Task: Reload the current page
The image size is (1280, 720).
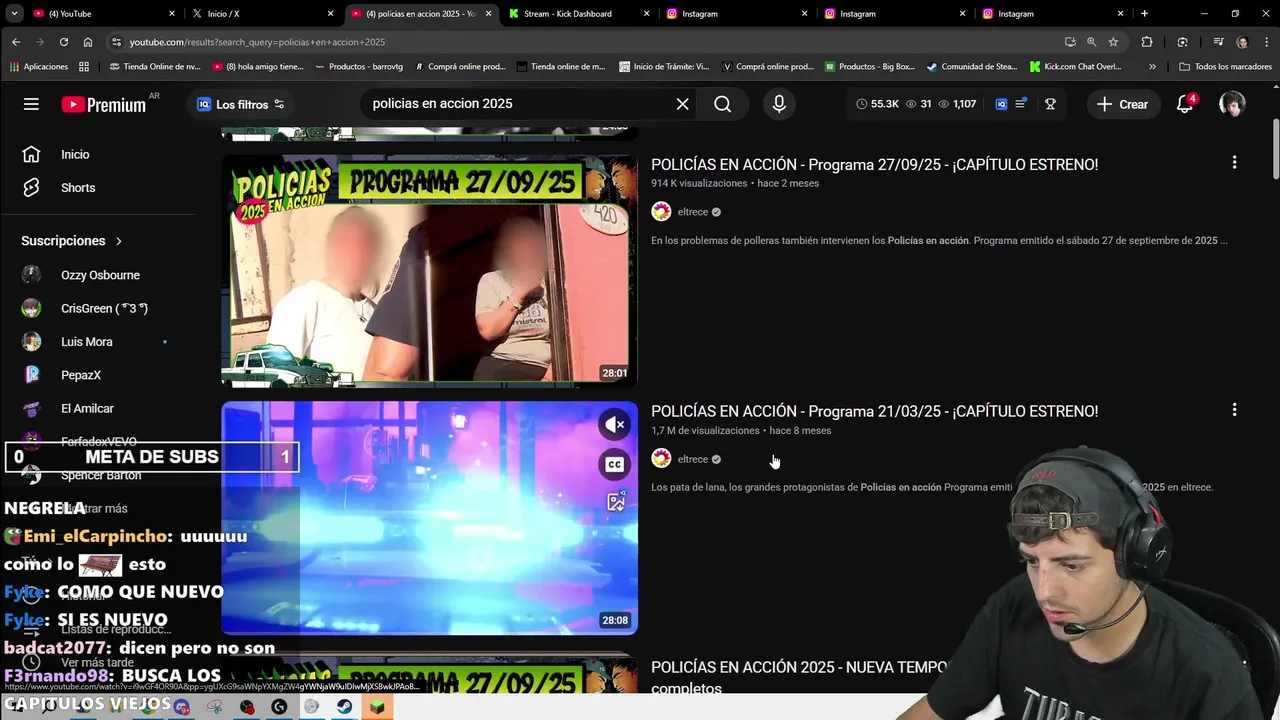Action: tap(64, 42)
